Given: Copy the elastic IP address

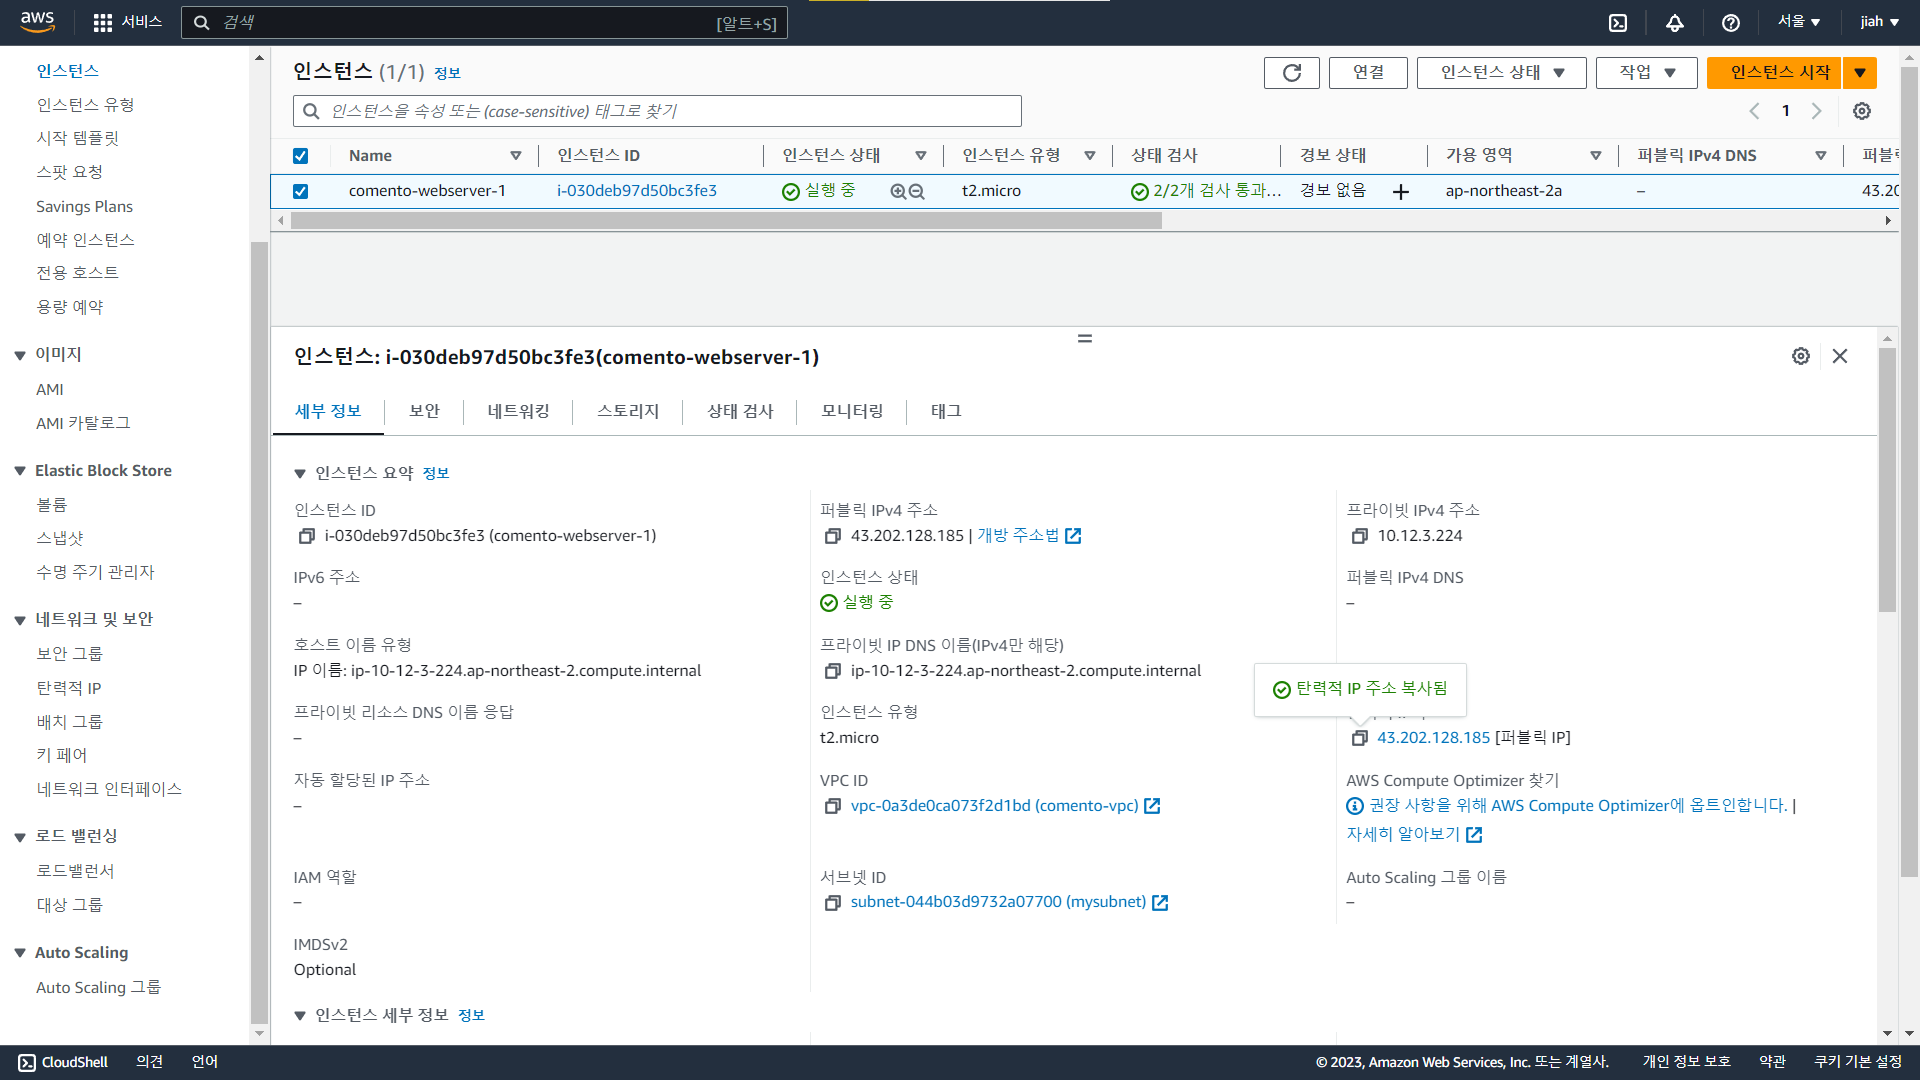Looking at the screenshot, I should (x=1359, y=739).
